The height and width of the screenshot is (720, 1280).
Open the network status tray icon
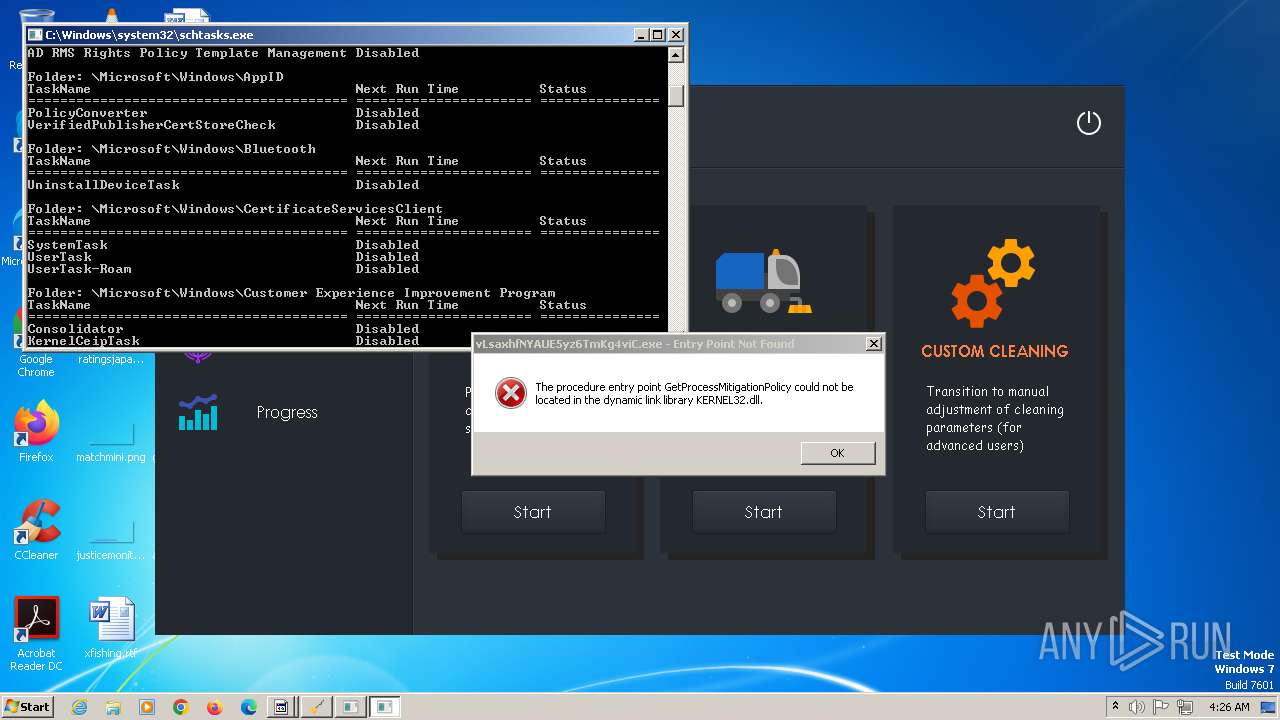tap(1185, 706)
